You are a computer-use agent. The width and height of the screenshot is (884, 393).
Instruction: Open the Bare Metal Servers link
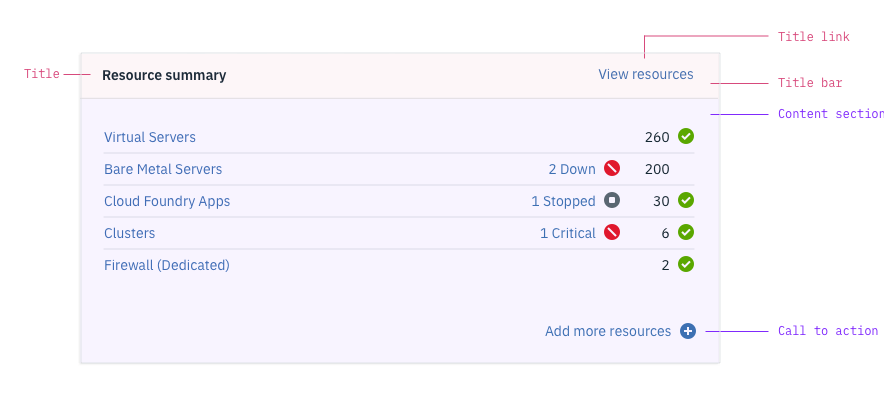click(x=163, y=169)
